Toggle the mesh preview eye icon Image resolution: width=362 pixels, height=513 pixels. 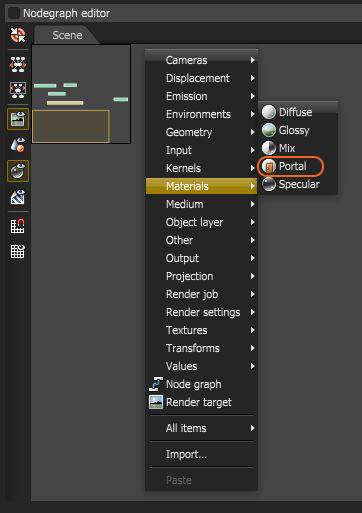[18, 145]
